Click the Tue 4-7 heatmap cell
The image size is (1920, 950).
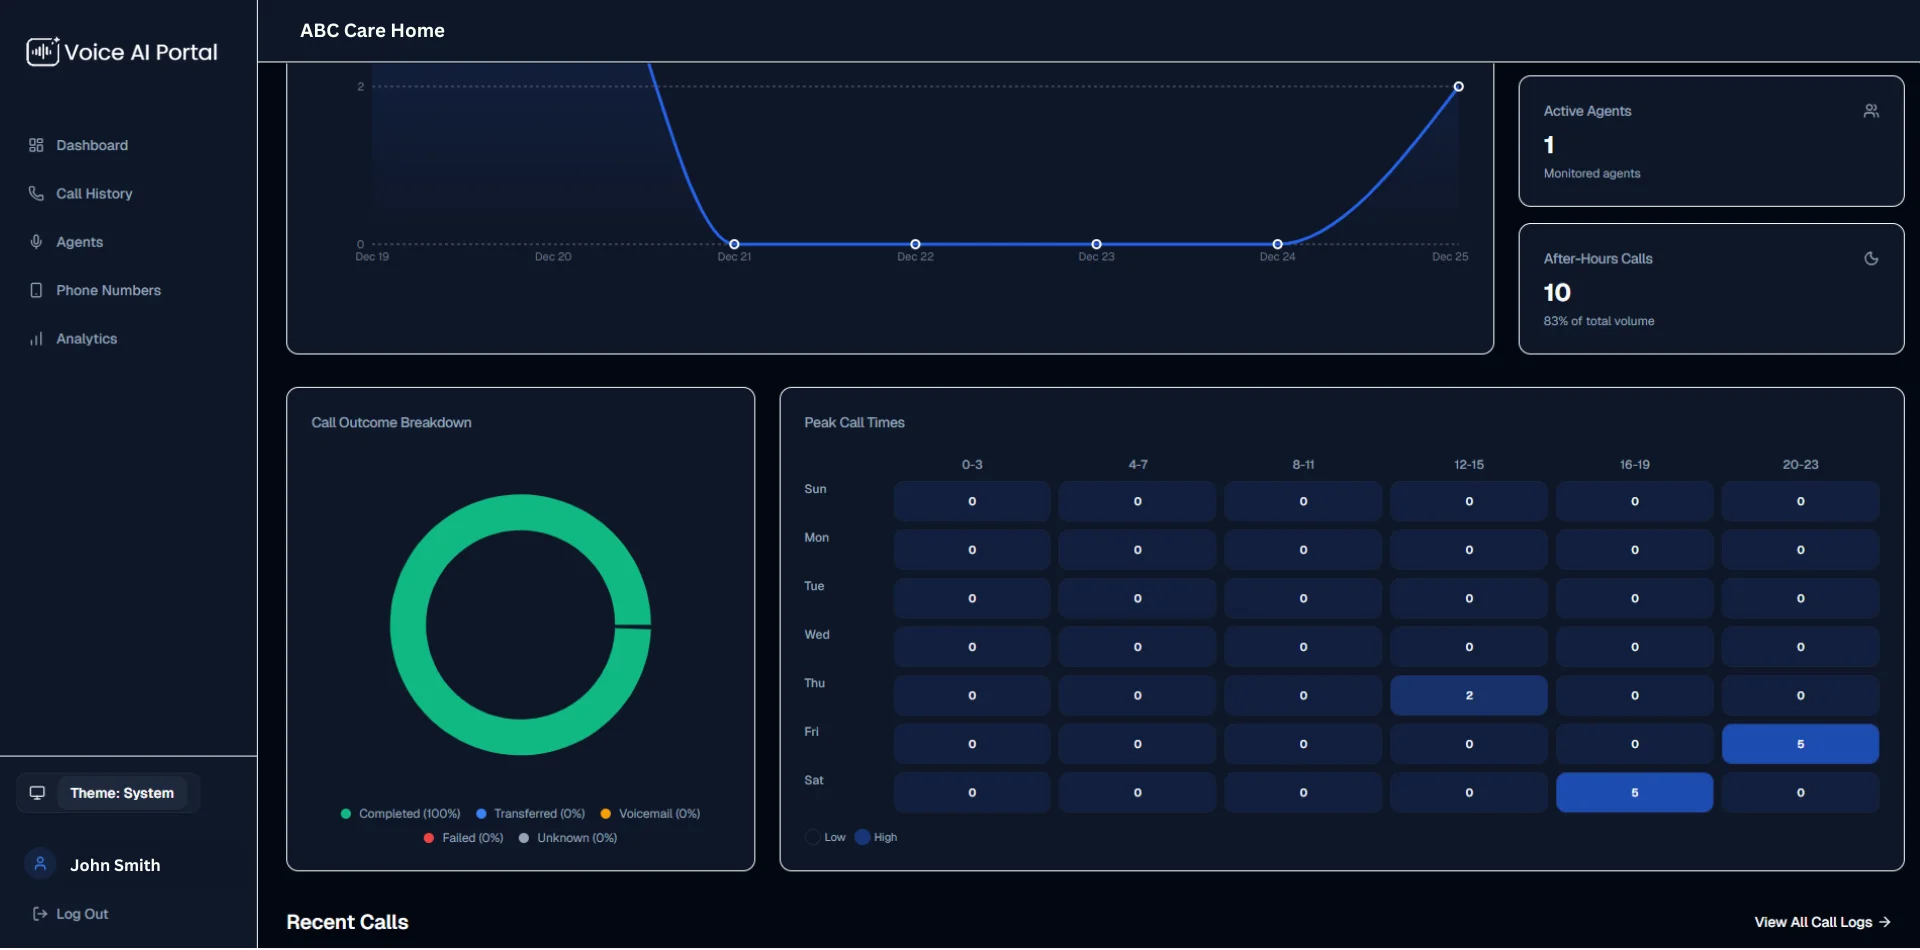[1137, 598]
